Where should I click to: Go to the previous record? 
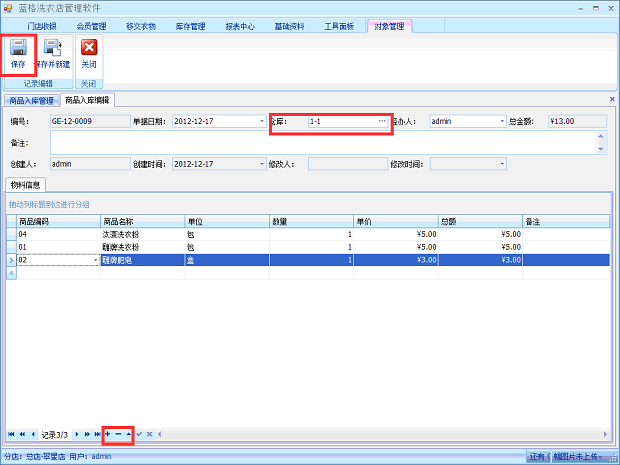coord(33,435)
